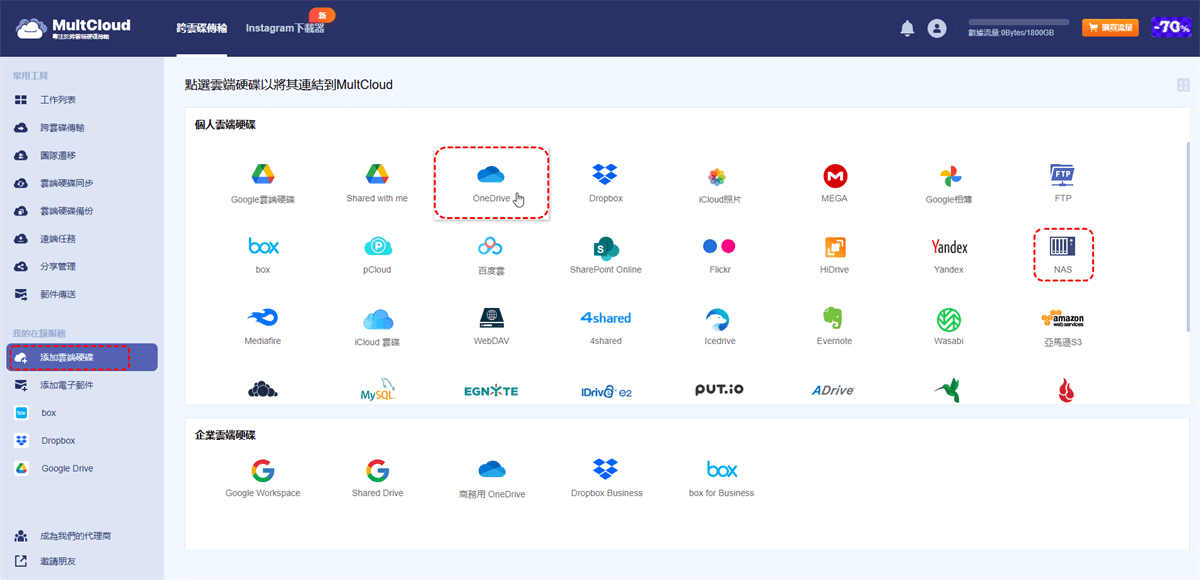This screenshot has height=580, width=1200.
Task: Select the OneDrive cloud icon
Action: point(491,175)
